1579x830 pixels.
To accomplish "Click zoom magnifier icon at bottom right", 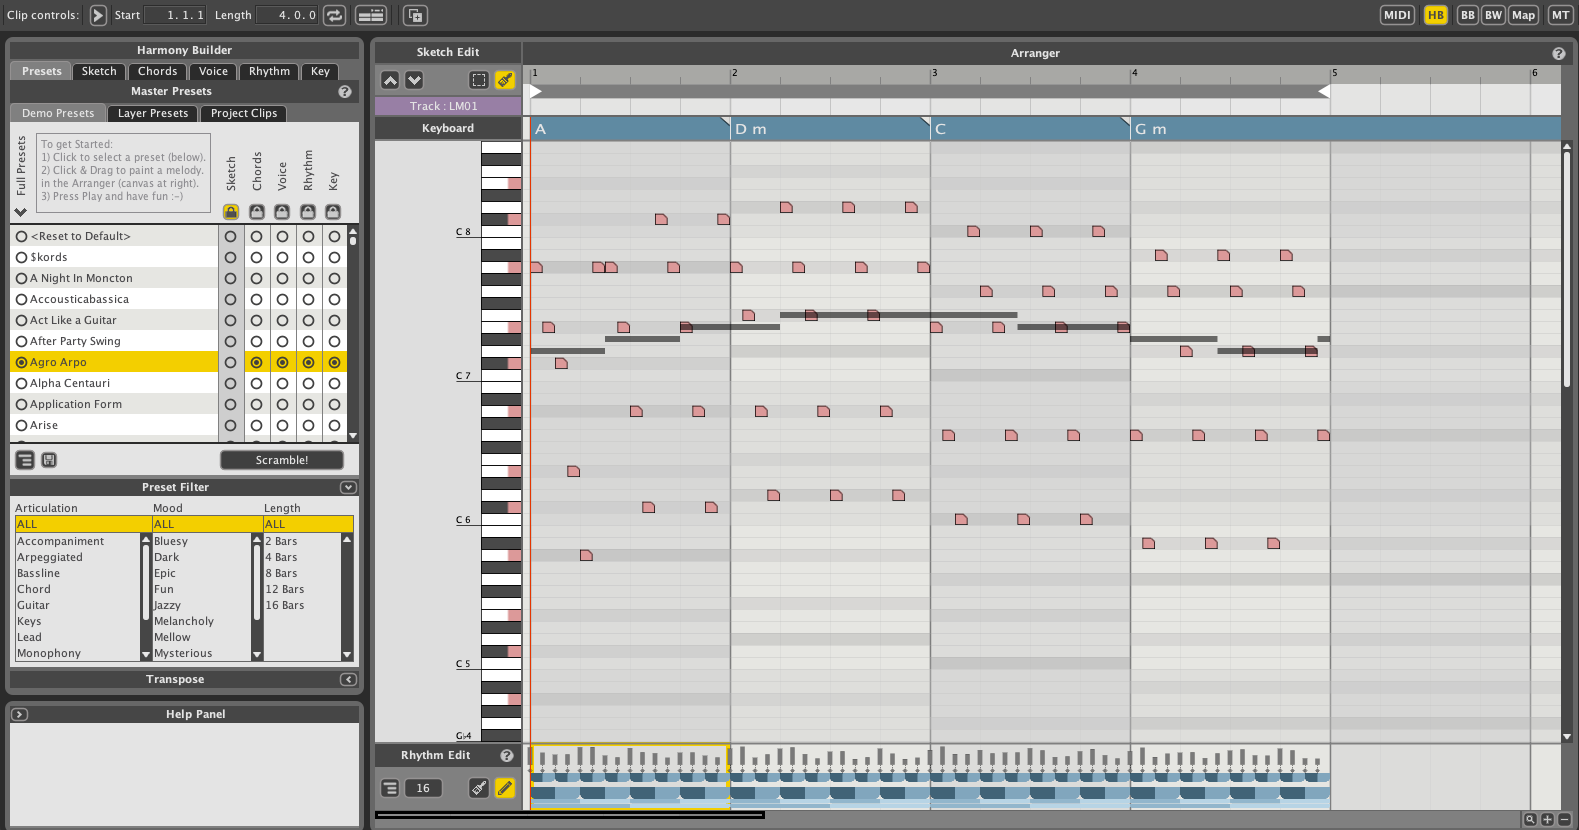I will tap(1530, 819).
